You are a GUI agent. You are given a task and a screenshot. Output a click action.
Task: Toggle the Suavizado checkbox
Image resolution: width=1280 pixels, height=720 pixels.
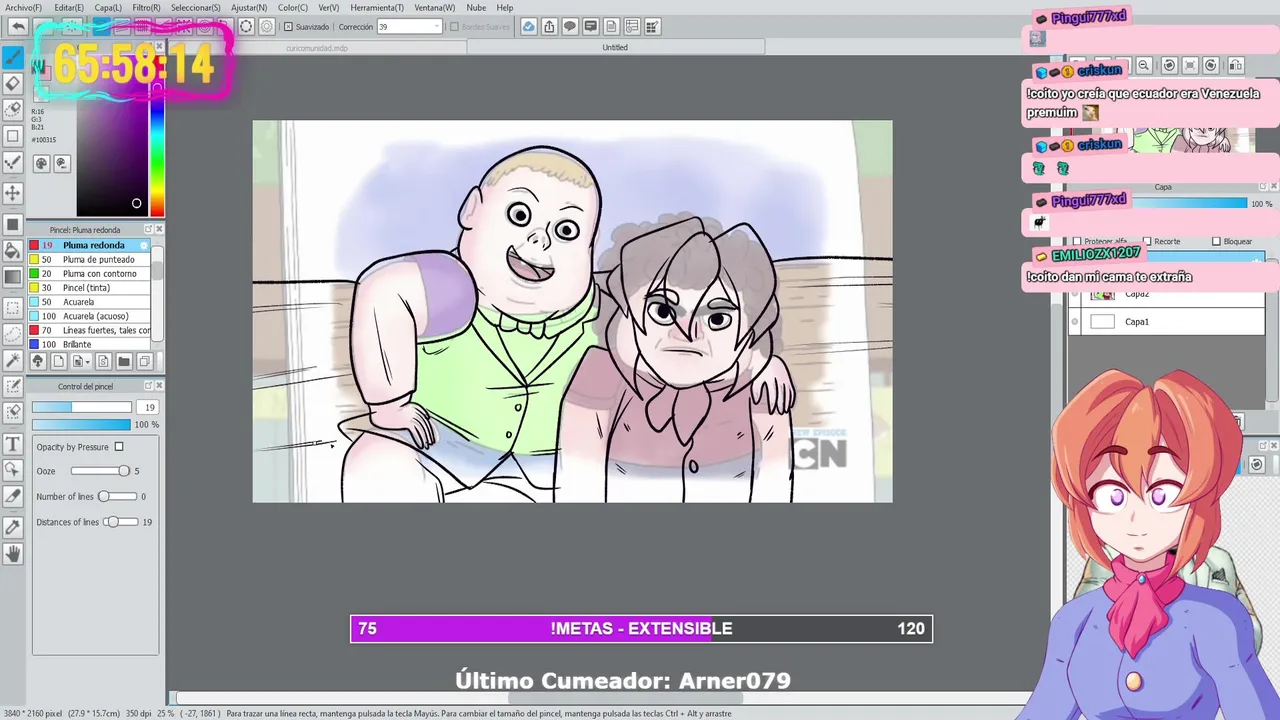click(x=289, y=27)
